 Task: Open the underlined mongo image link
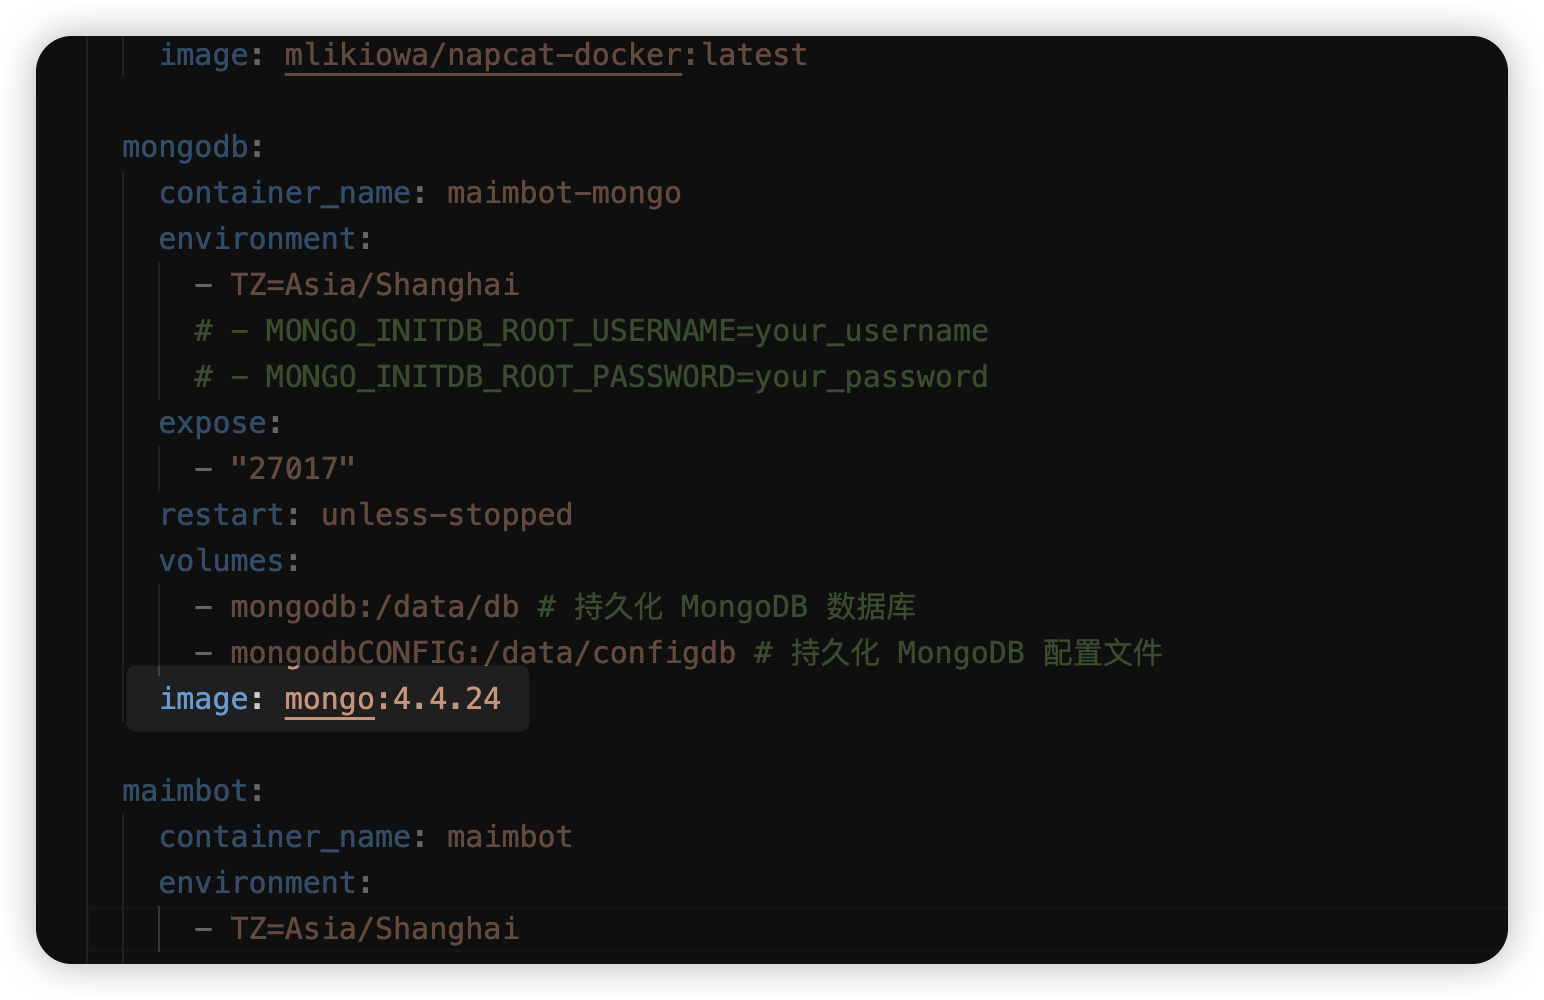point(329,699)
